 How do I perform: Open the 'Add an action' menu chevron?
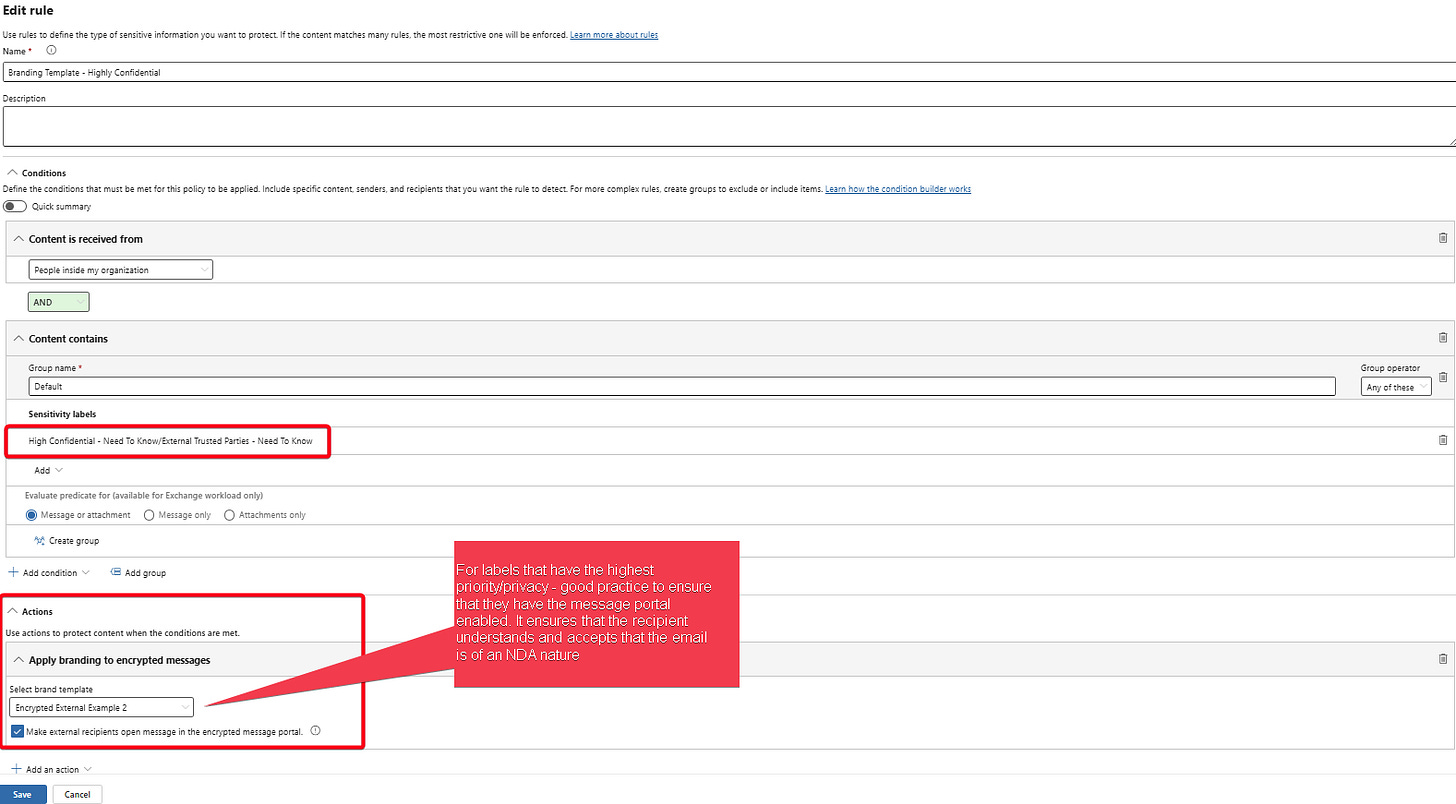coord(88,770)
